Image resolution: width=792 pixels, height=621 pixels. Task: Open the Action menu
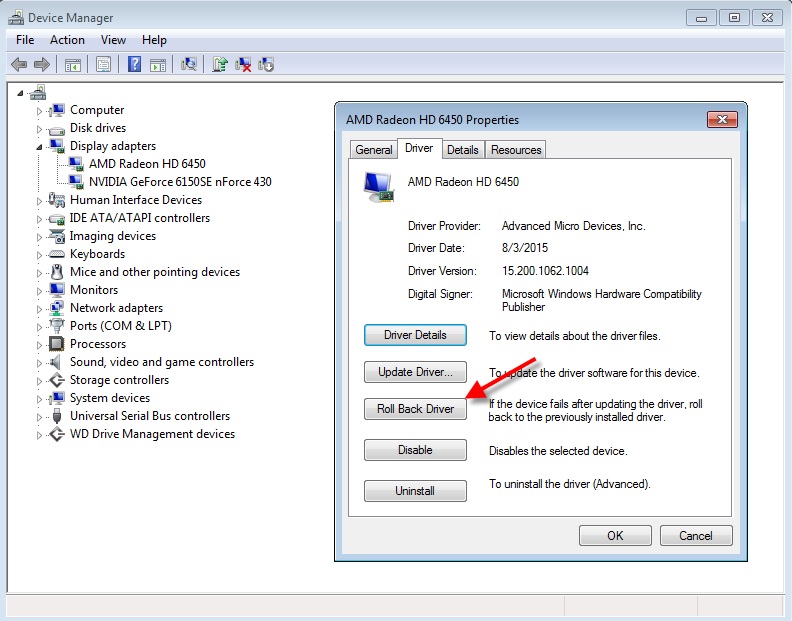[67, 40]
